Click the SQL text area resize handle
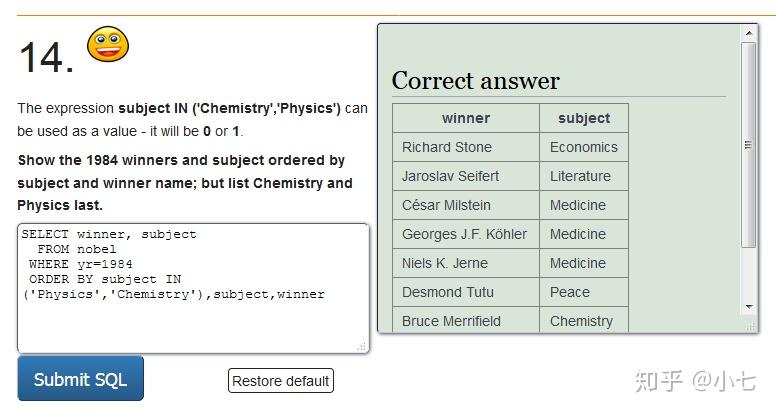This screenshot has height=412, width=776. click(361, 346)
